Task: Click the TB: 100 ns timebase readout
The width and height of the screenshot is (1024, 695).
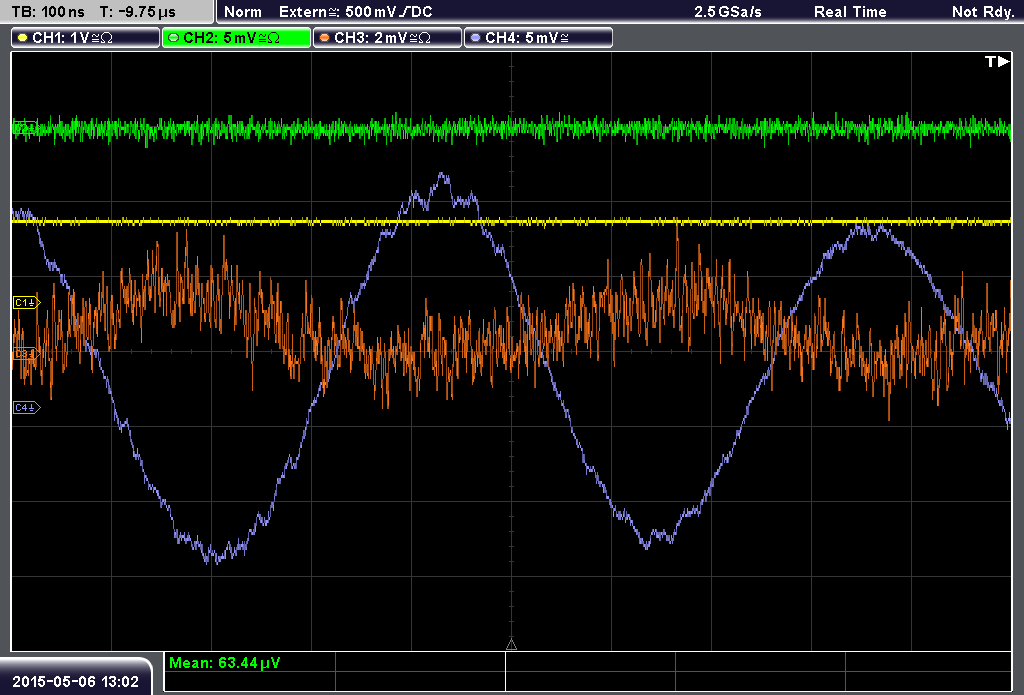Action: 48,12
